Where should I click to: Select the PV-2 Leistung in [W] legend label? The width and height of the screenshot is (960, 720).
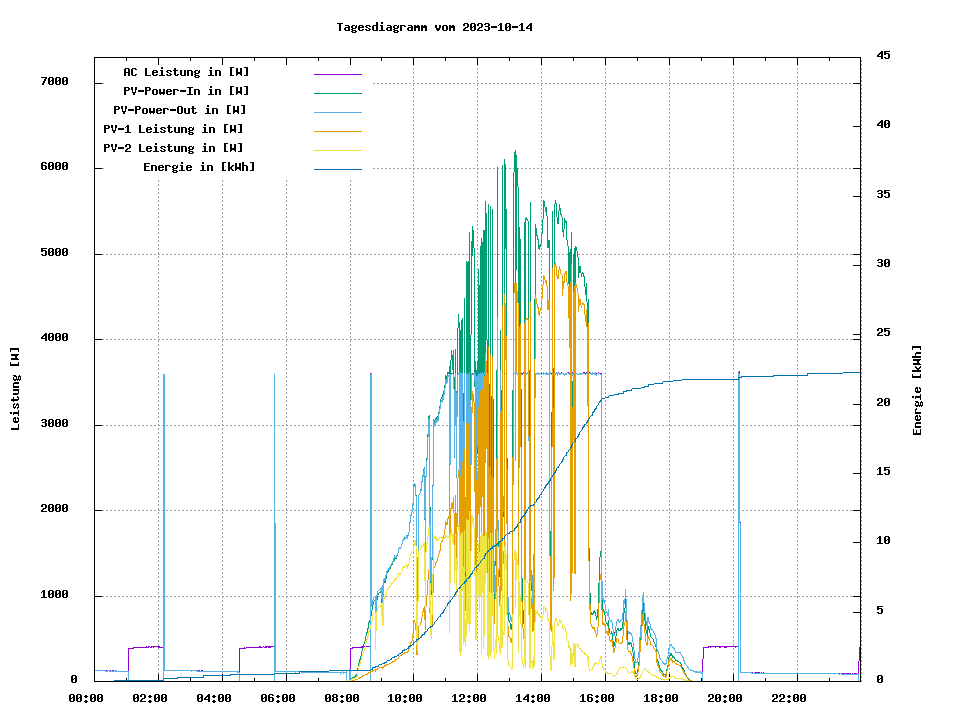coord(173,148)
